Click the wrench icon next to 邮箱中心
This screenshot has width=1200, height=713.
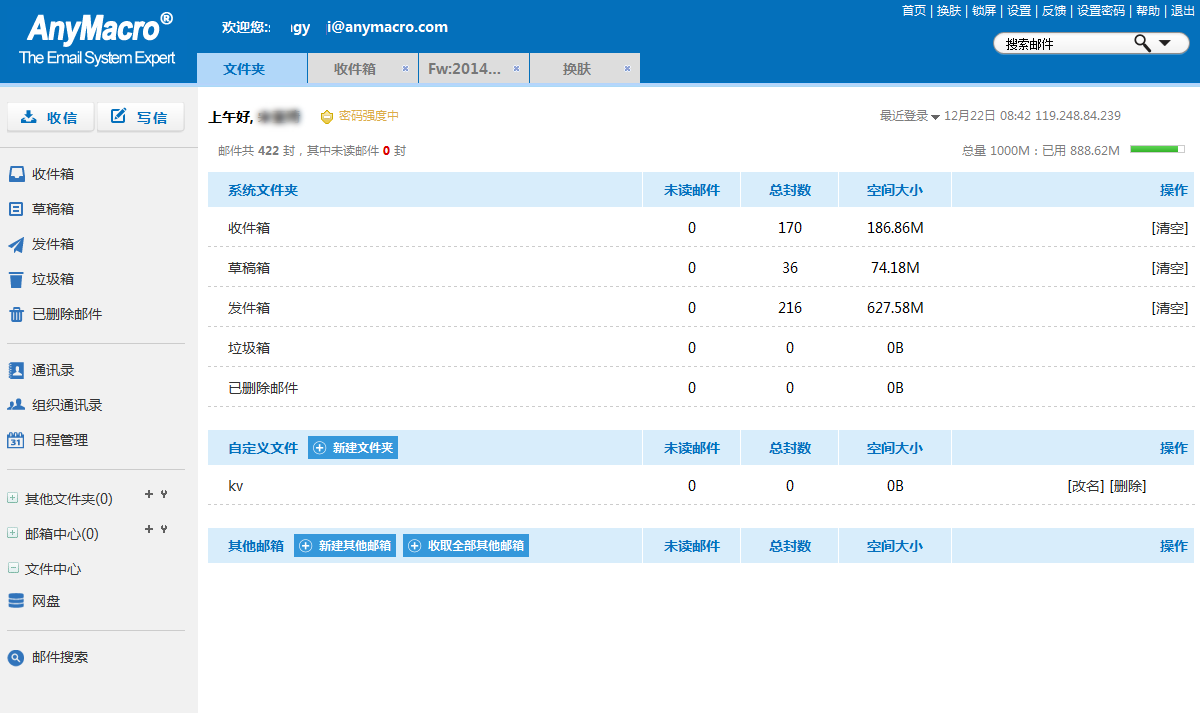click(x=164, y=529)
